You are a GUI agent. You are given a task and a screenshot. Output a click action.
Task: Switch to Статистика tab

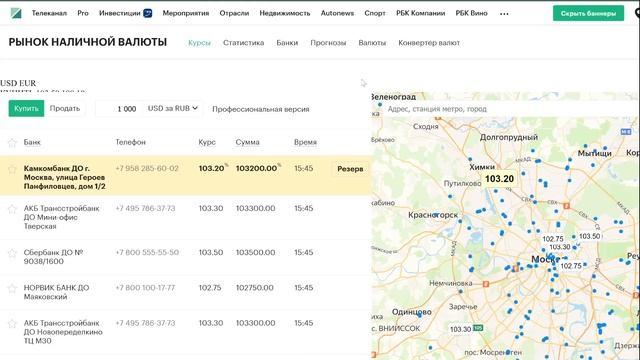(x=243, y=42)
